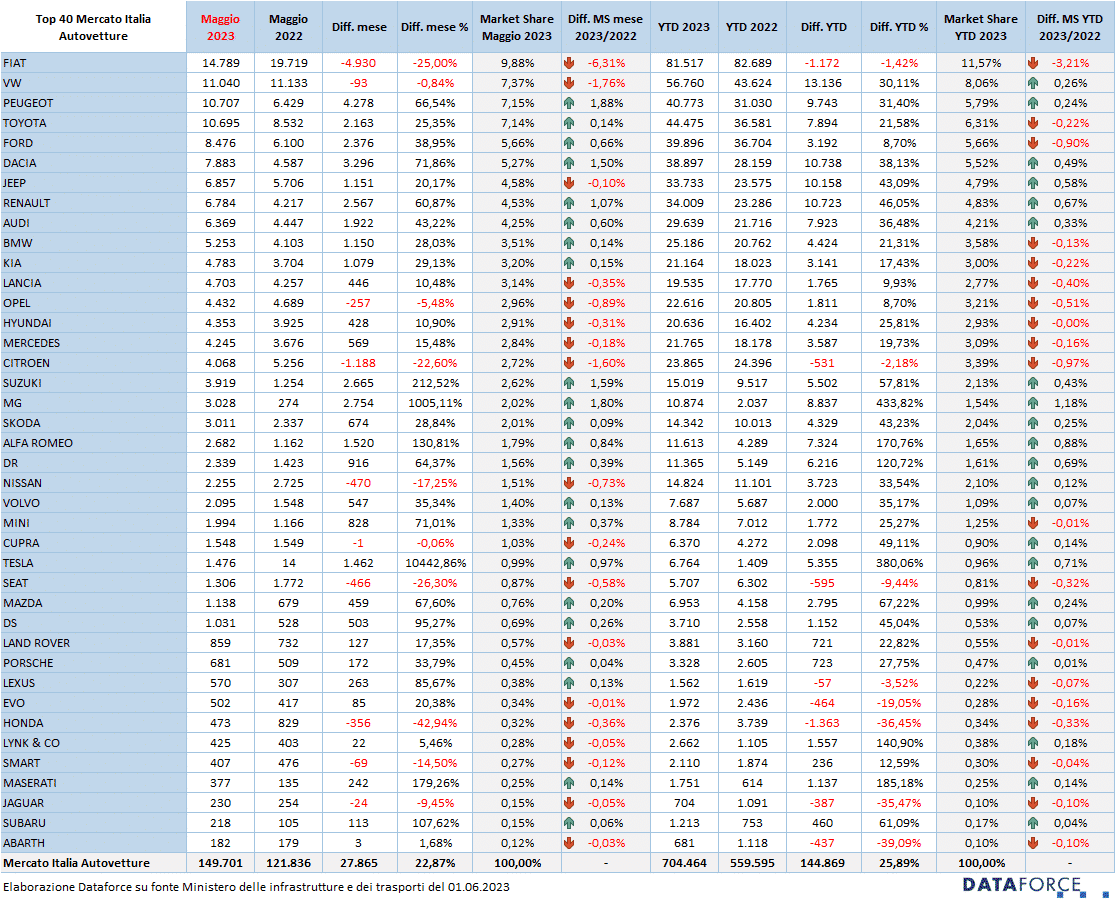The height and width of the screenshot is (901, 1115).
Task: Click the ALFA ROMEO brand name cell
Action: click(x=93, y=443)
